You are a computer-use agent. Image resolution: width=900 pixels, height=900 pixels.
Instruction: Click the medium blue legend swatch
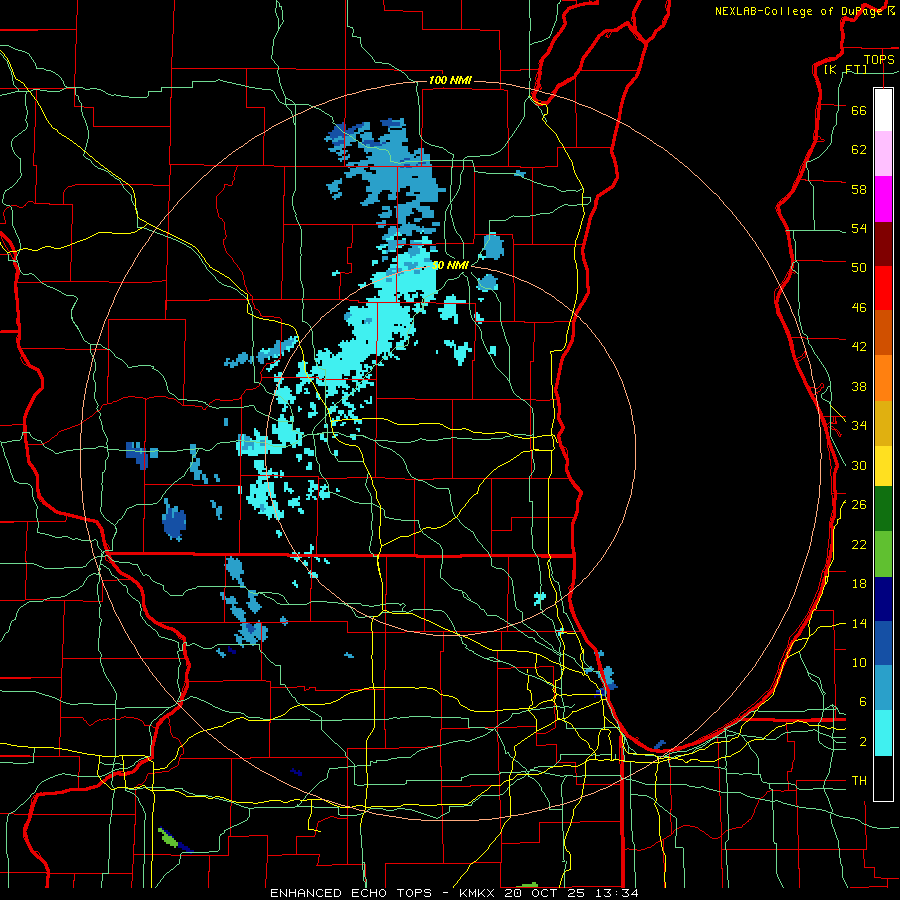[x=883, y=643]
